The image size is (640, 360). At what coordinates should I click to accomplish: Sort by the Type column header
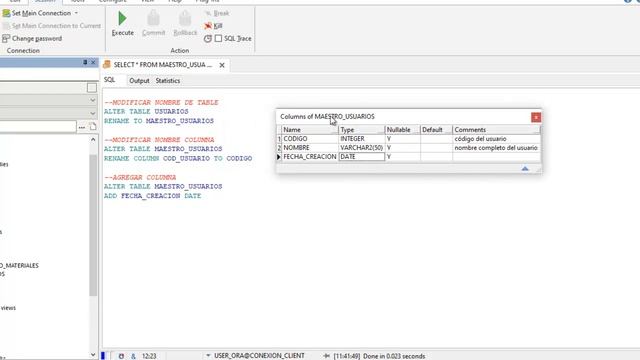(x=362, y=130)
